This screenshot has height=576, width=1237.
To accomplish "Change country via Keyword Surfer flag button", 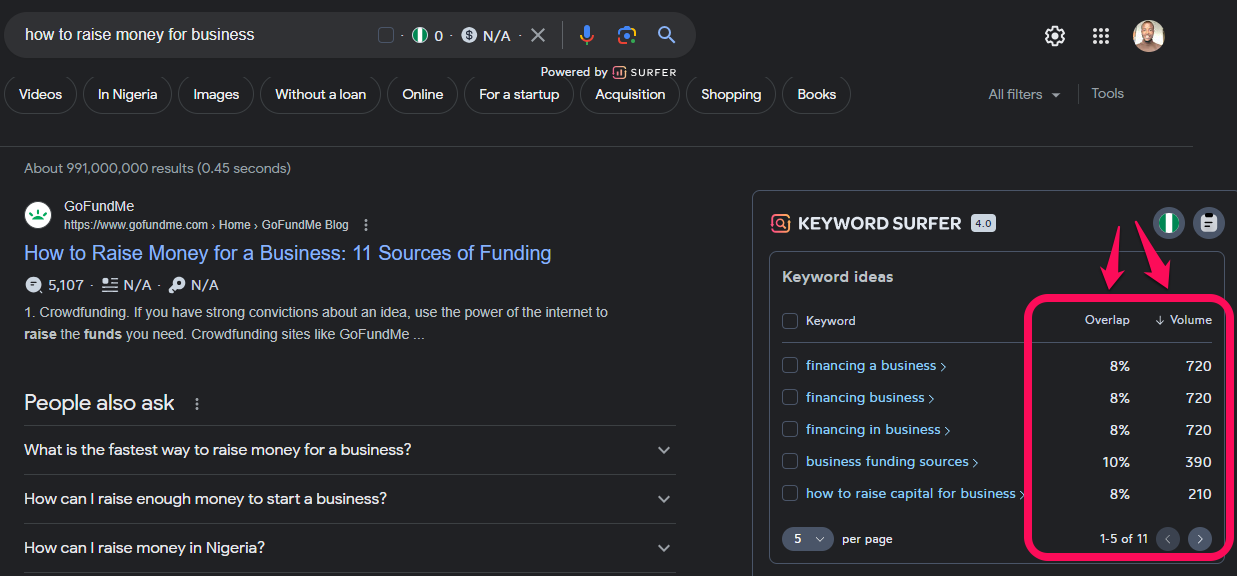I will [x=1168, y=223].
